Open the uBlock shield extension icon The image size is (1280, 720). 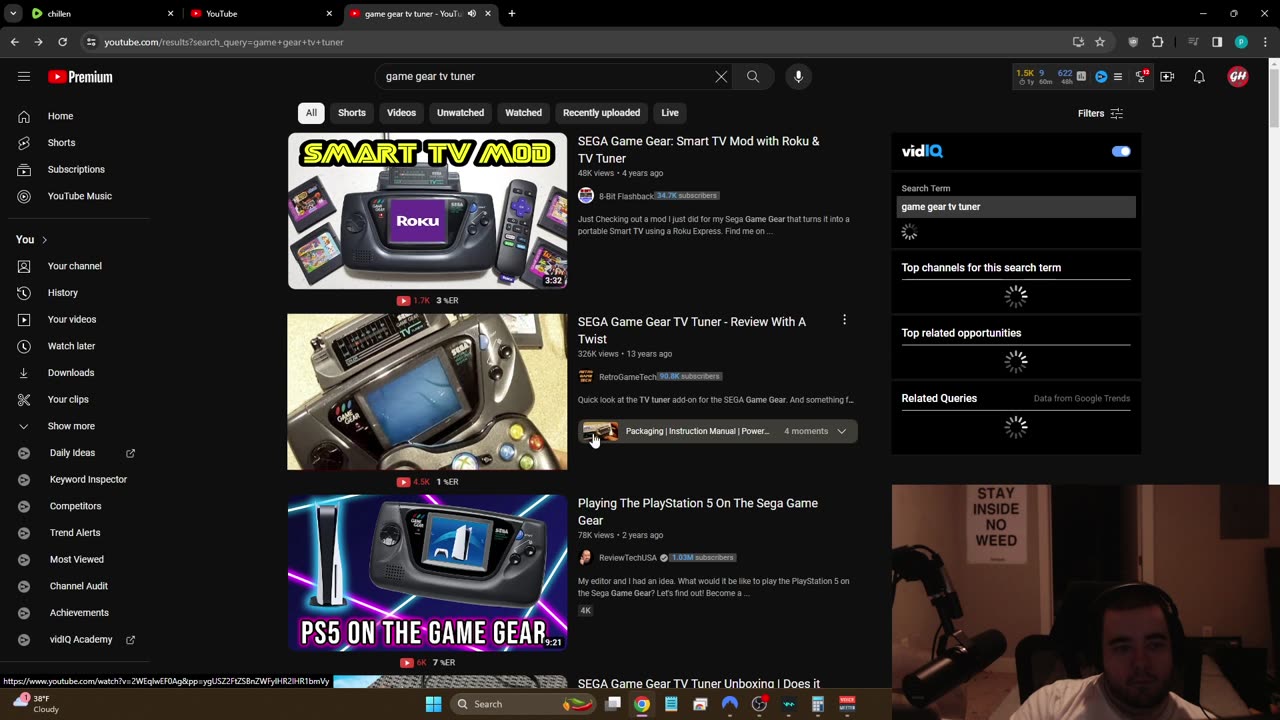point(1133,42)
